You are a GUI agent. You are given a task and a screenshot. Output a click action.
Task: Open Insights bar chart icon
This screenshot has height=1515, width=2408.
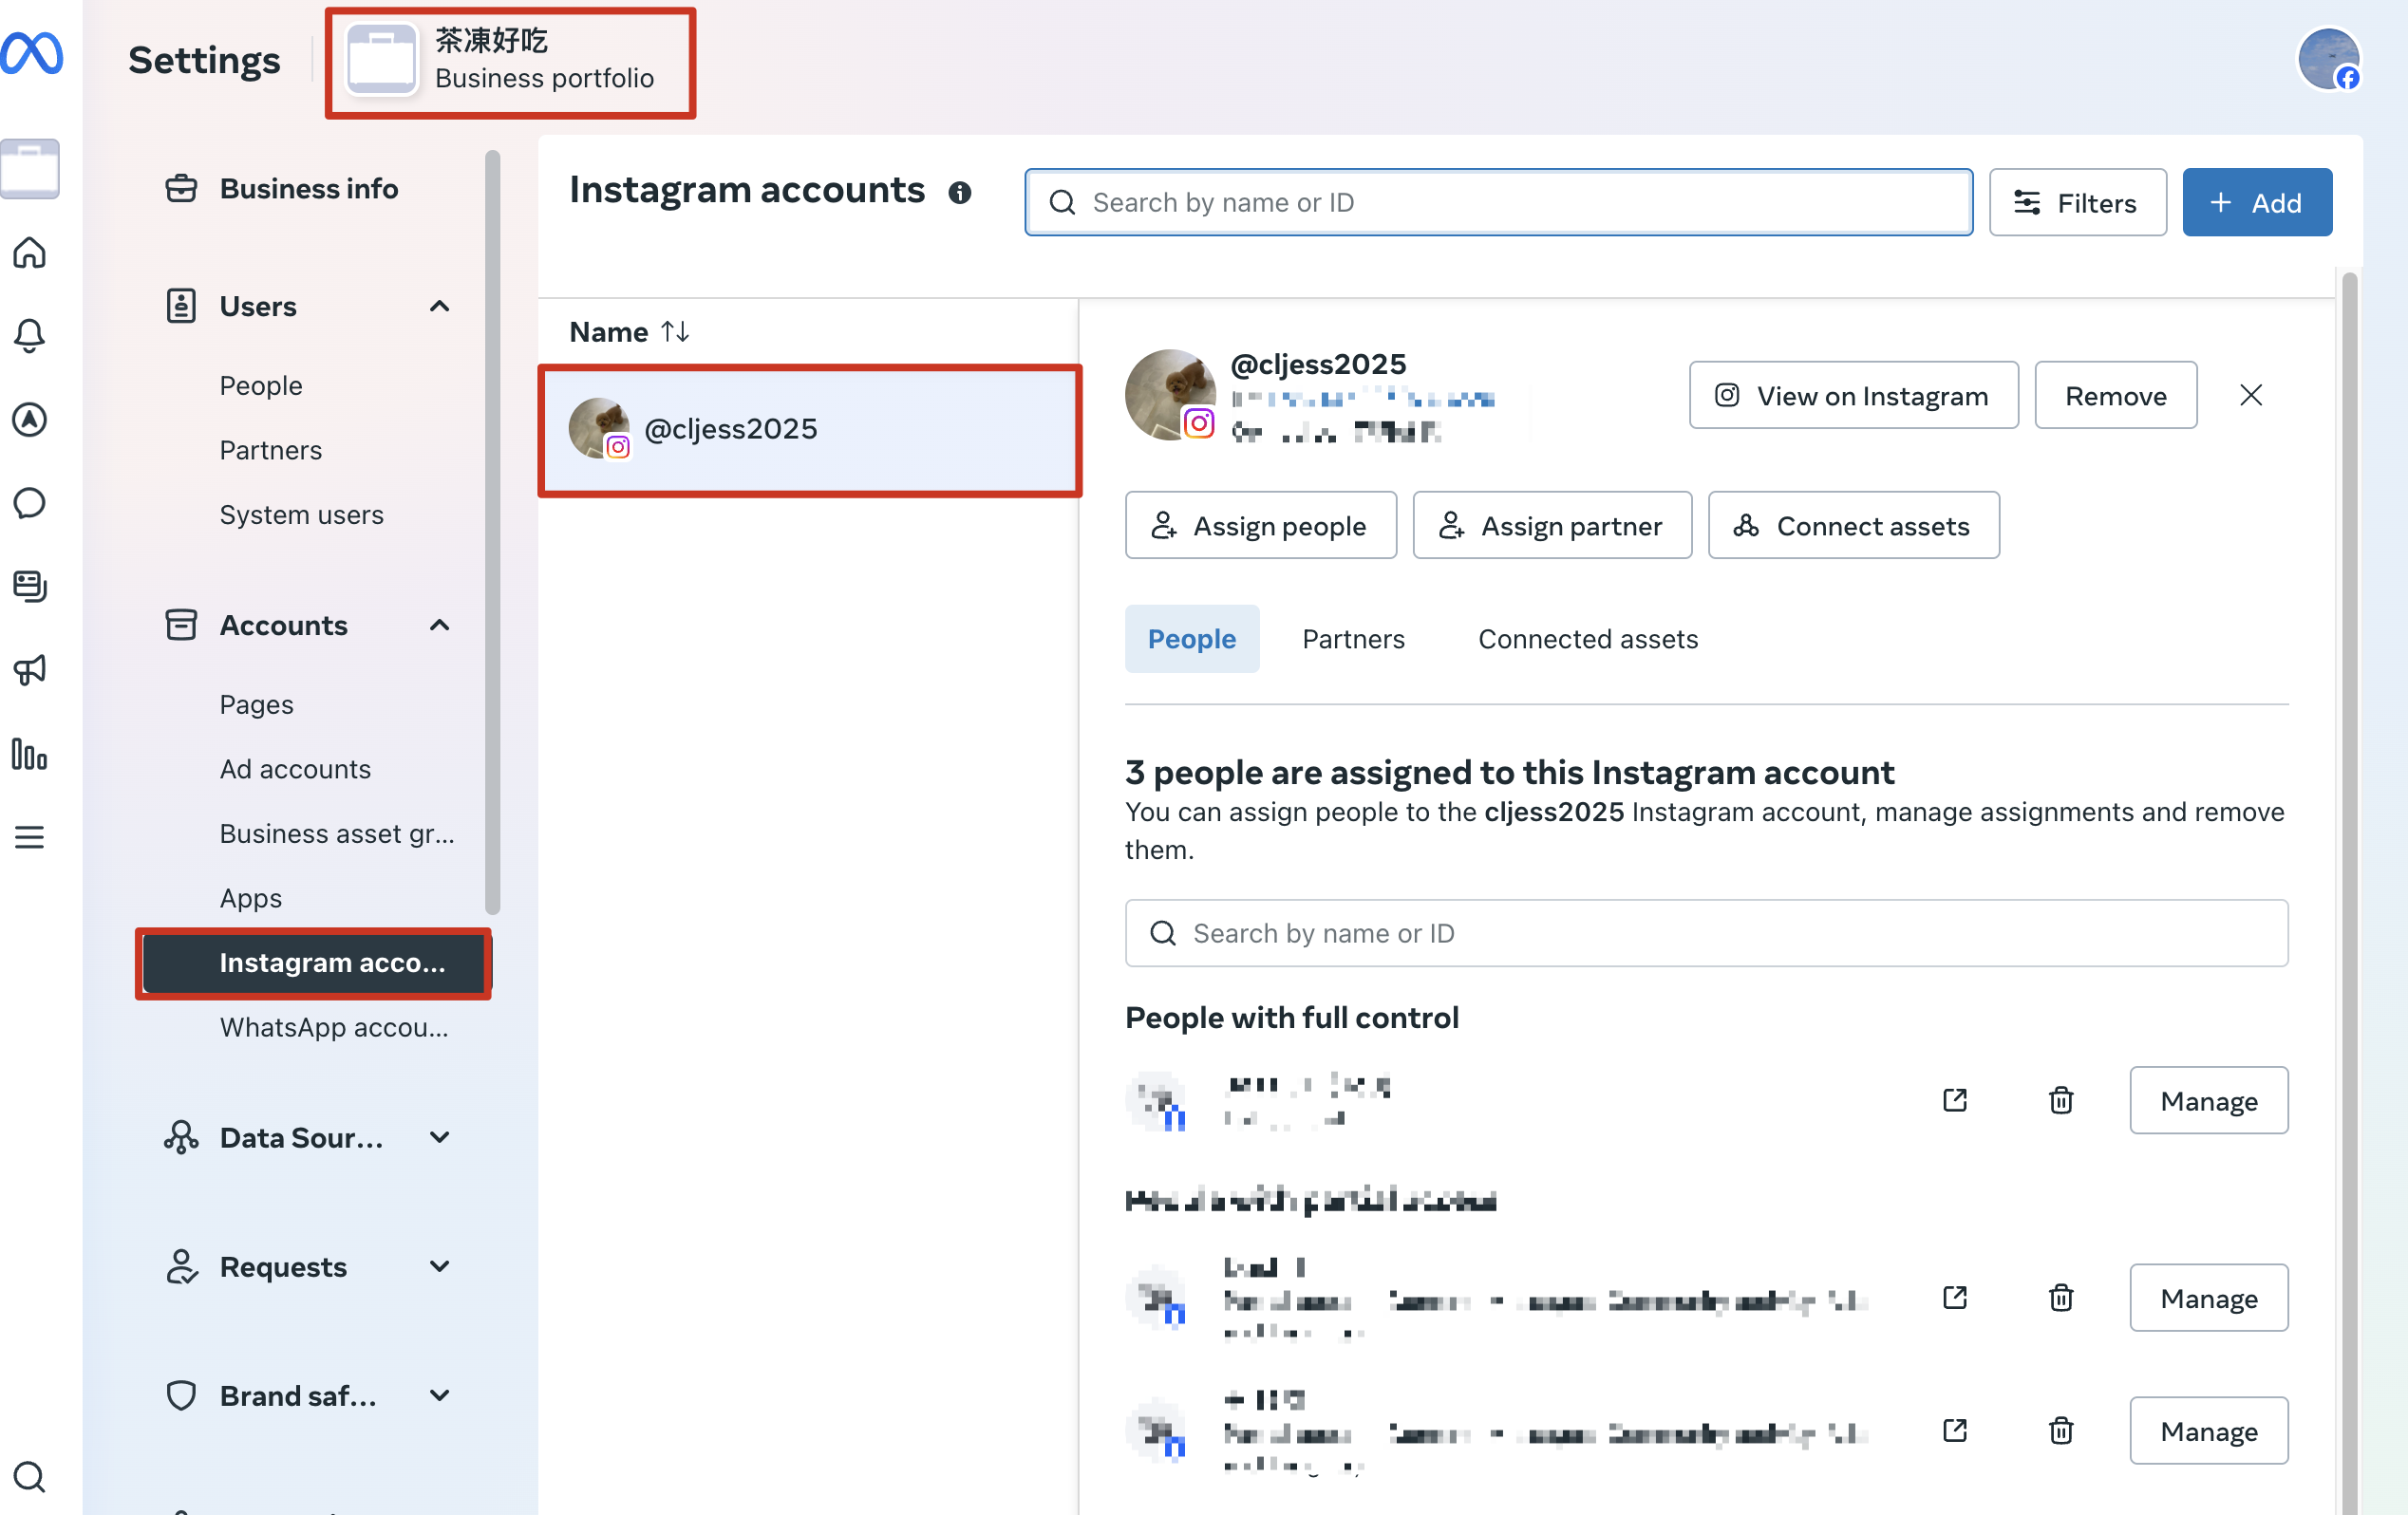[x=30, y=753]
